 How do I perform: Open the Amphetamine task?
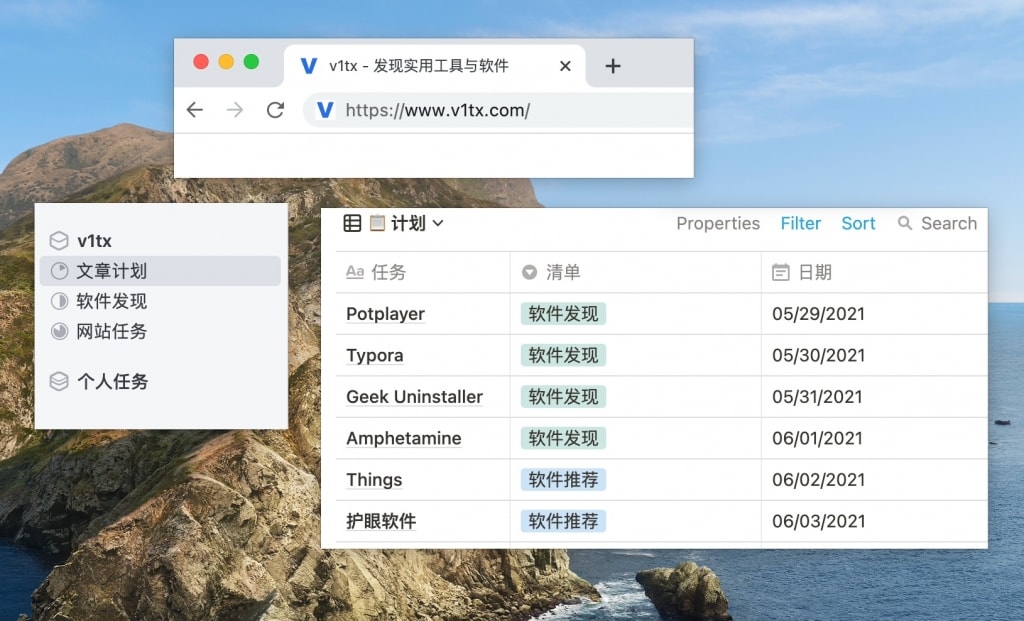pos(404,439)
